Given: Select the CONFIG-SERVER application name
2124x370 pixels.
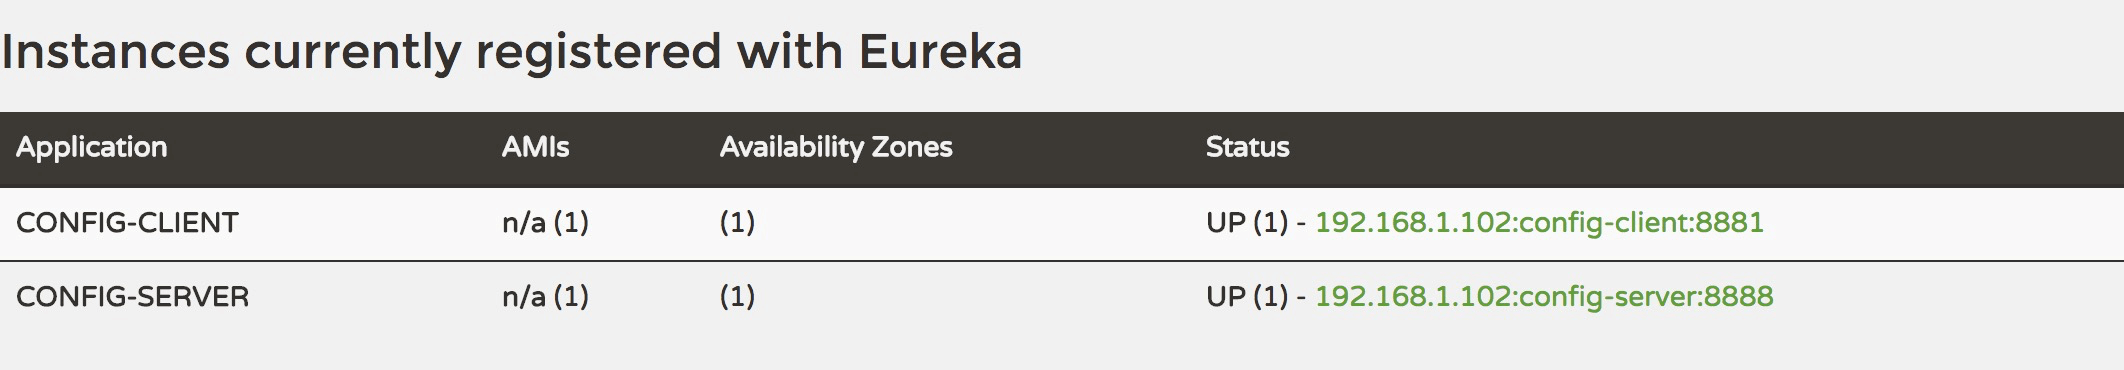Looking at the screenshot, I should [133, 297].
